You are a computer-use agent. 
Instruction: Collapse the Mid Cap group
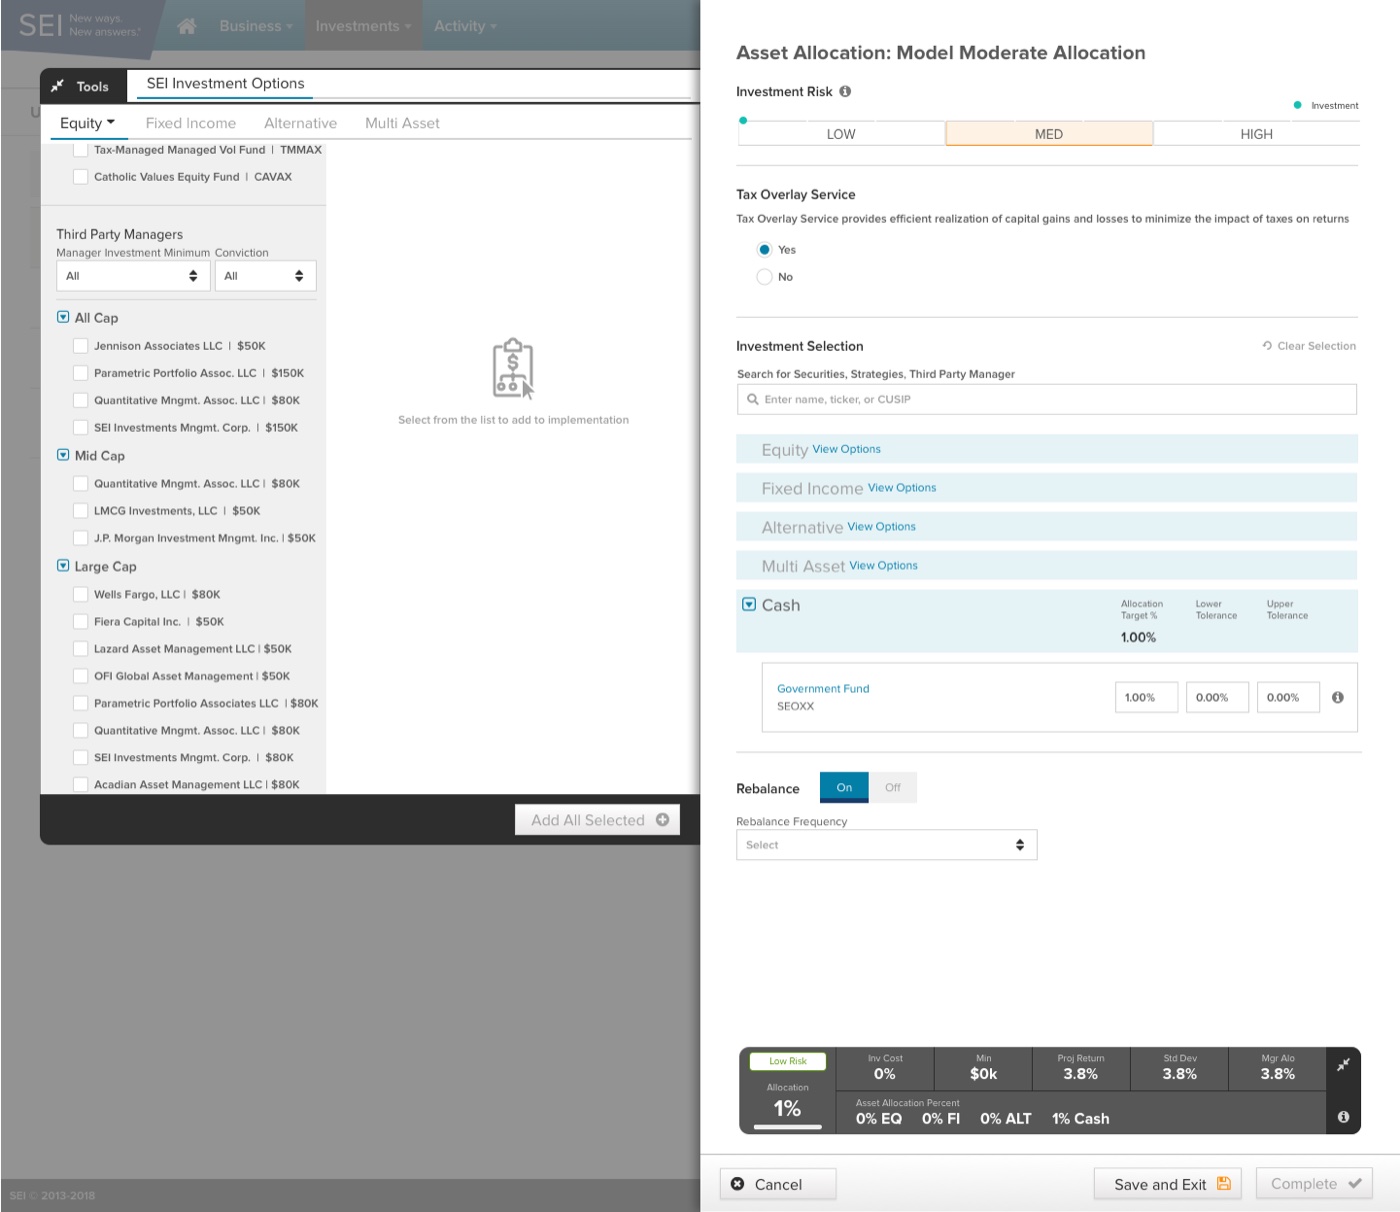(63, 455)
